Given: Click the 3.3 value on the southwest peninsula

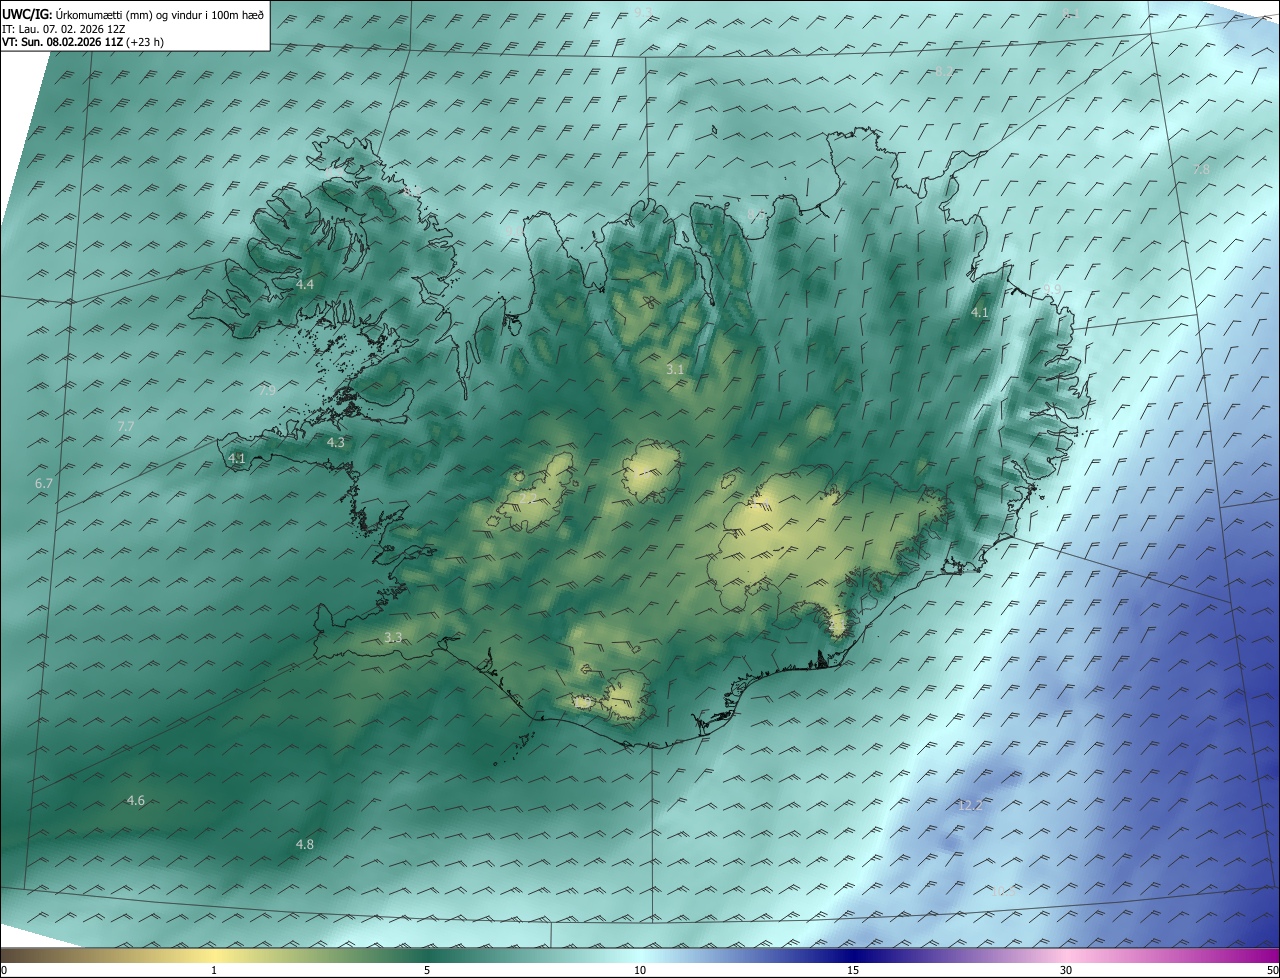Looking at the screenshot, I should coord(393,637).
